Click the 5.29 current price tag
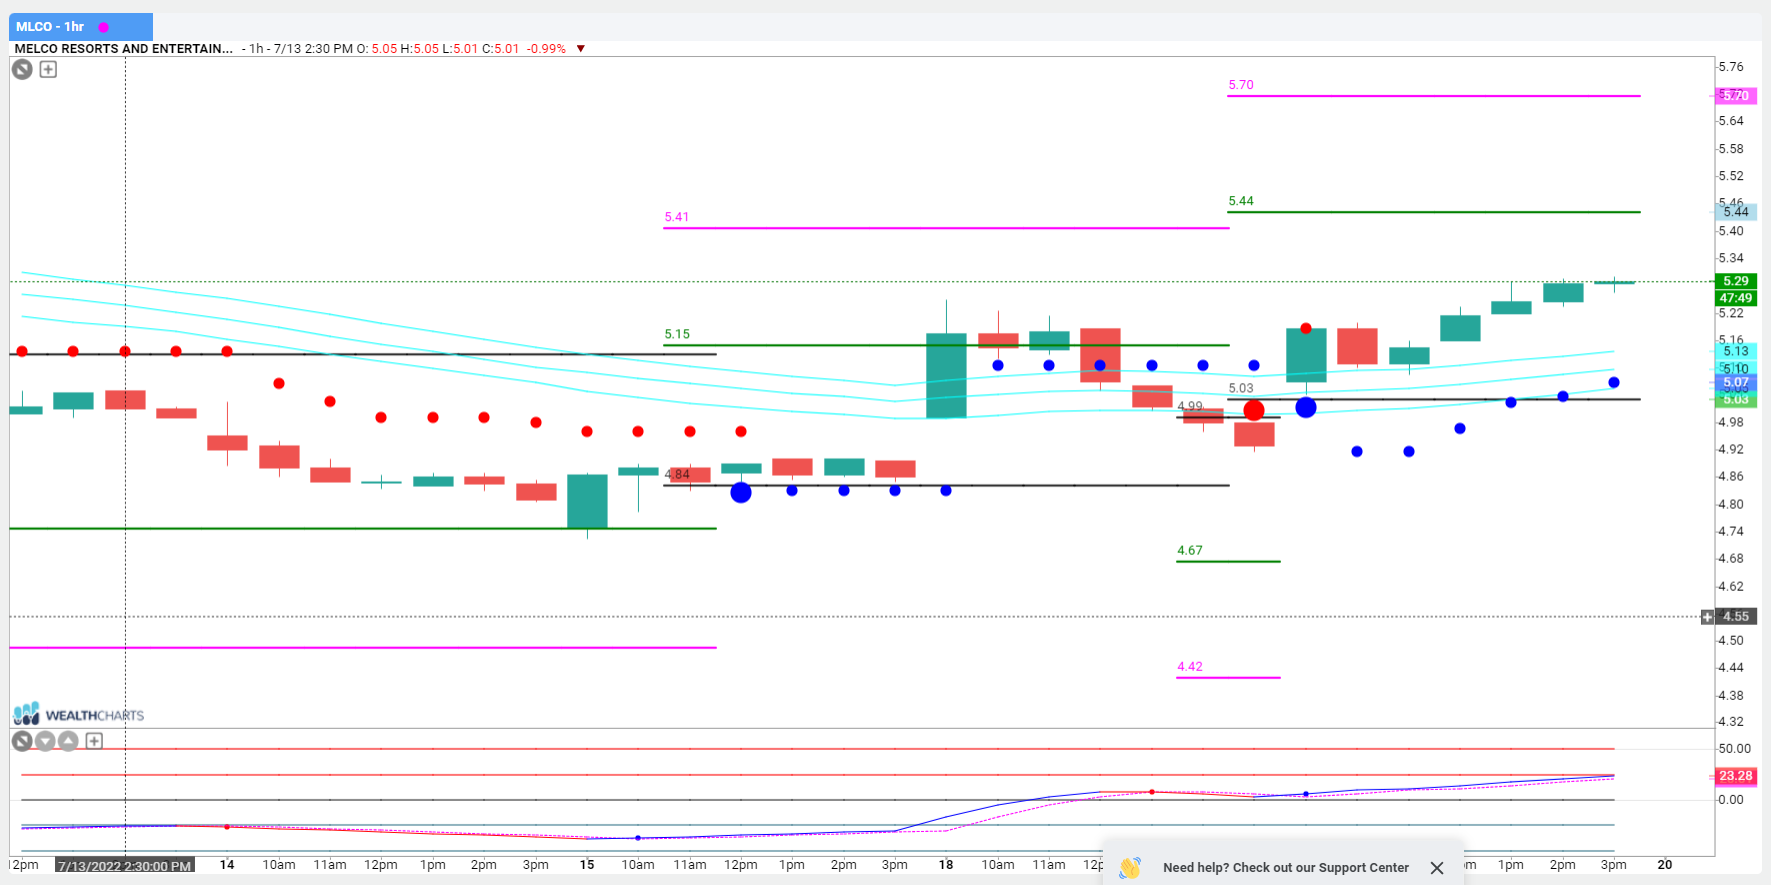The image size is (1771, 885). pos(1736,281)
